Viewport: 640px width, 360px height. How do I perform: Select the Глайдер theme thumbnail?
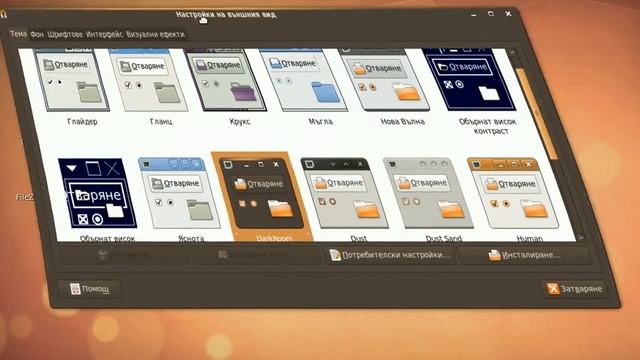point(72,80)
